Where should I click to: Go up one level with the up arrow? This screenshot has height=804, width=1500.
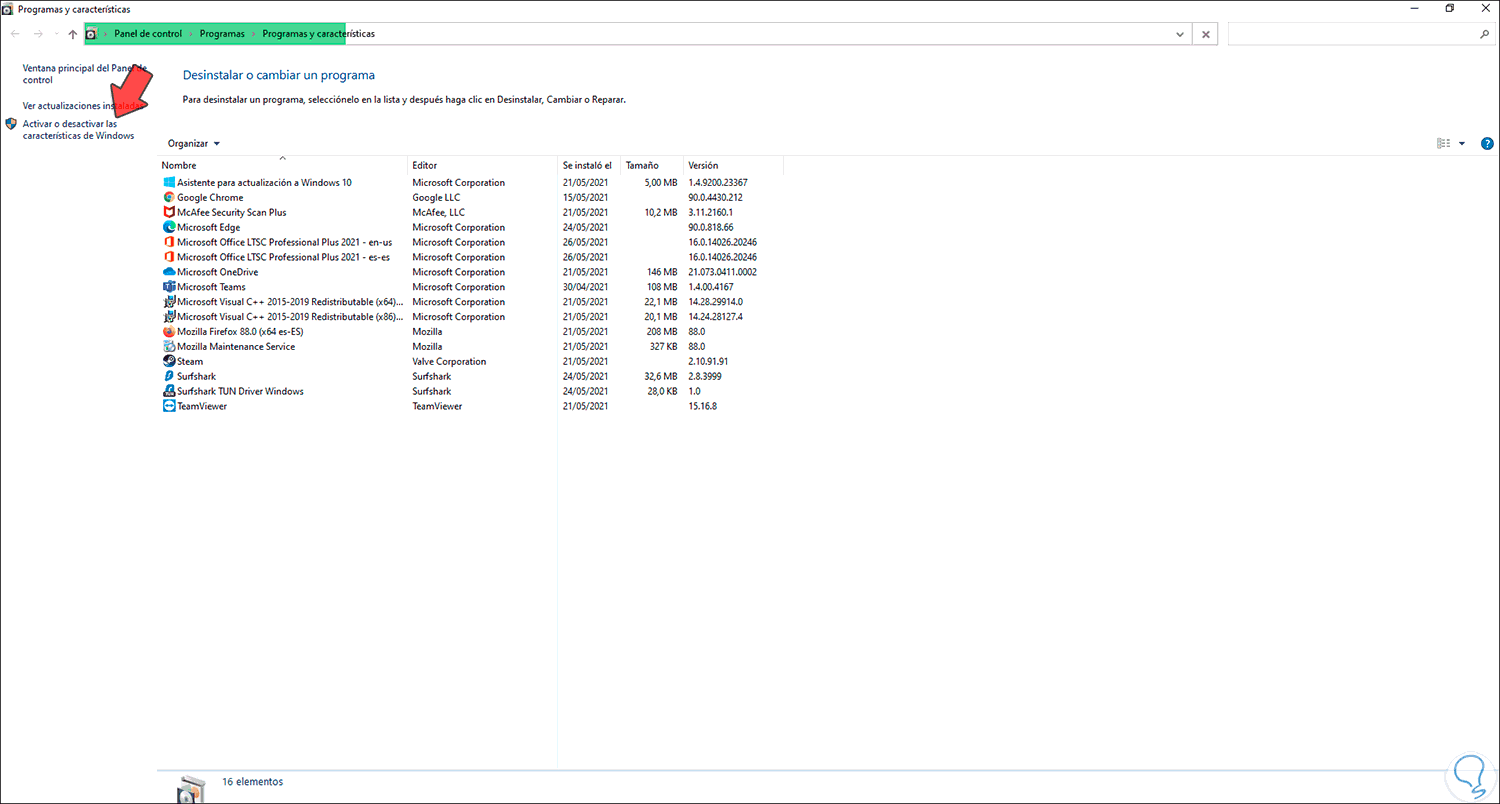73,34
